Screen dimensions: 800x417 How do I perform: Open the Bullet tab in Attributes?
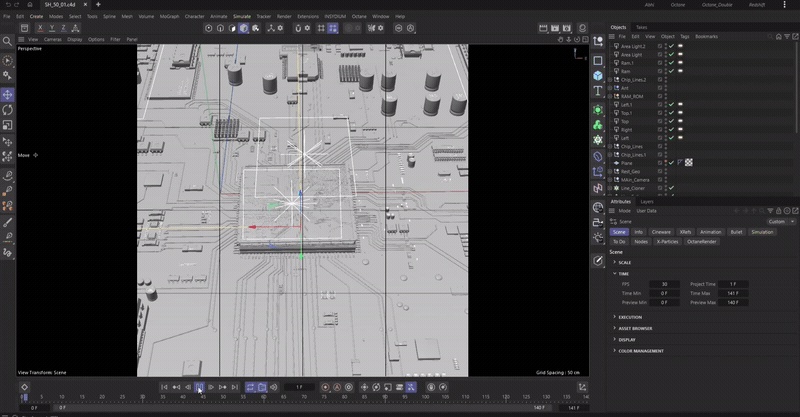tap(736, 232)
